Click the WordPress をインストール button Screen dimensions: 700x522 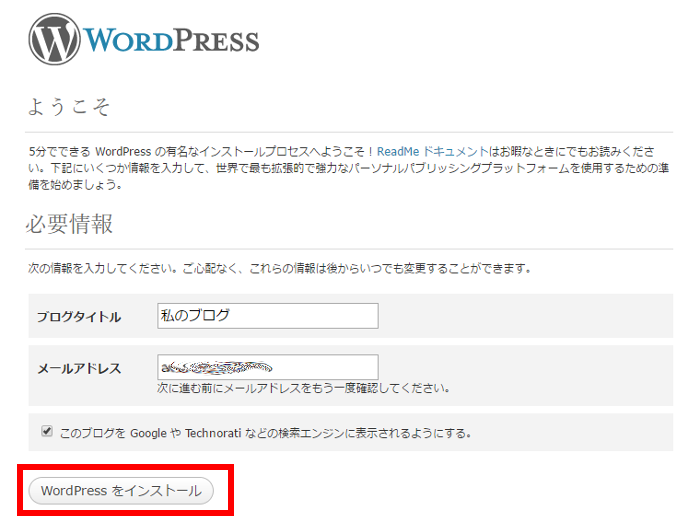(x=121, y=491)
